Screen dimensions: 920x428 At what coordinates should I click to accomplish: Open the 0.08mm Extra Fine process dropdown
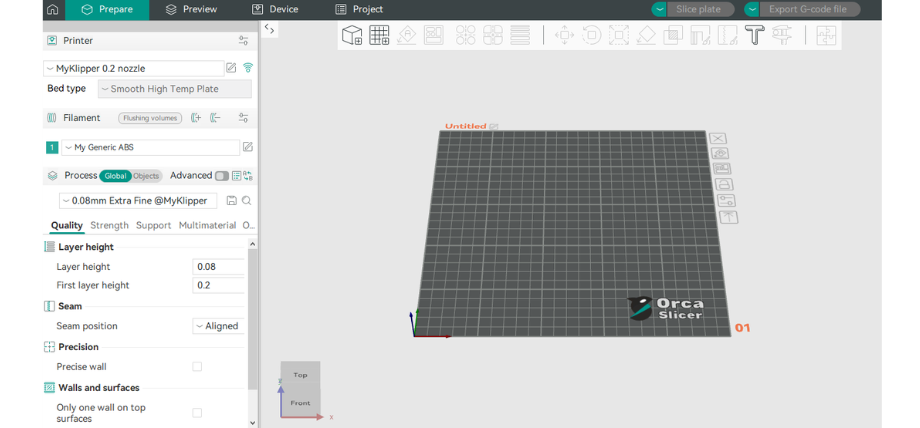tap(138, 201)
